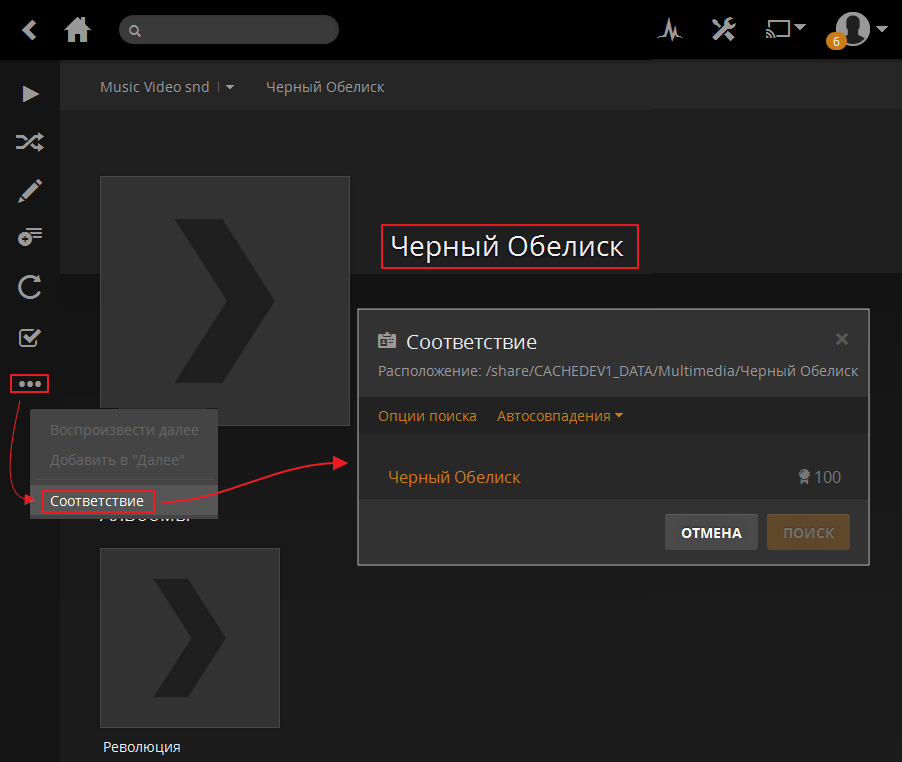Click the Революция album title

pyautogui.click(x=142, y=747)
